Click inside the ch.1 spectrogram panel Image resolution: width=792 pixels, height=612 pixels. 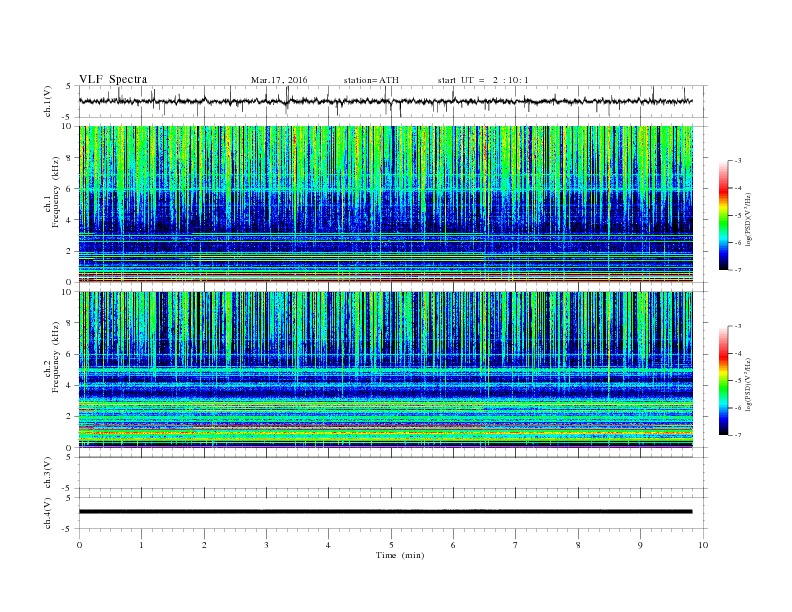pyautogui.click(x=386, y=204)
